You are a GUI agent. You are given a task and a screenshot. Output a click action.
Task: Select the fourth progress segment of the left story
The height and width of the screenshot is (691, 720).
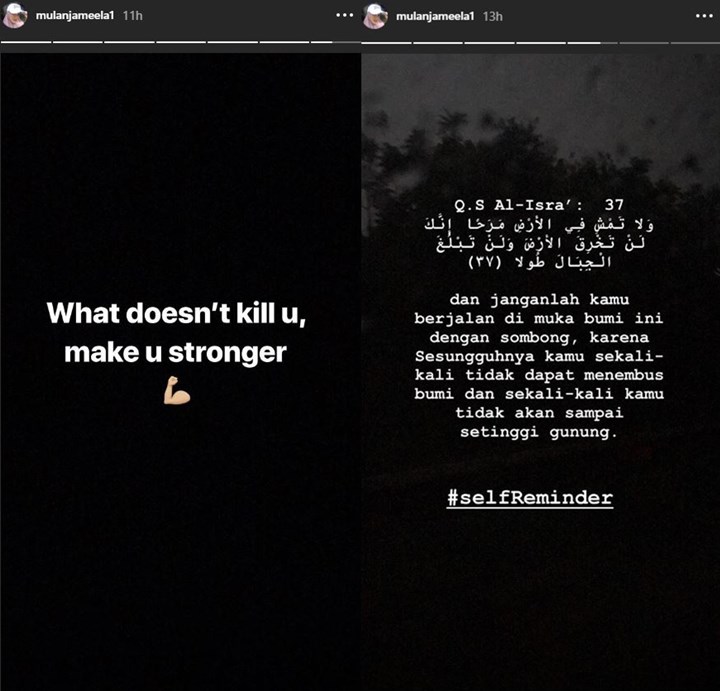[x=181, y=42]
